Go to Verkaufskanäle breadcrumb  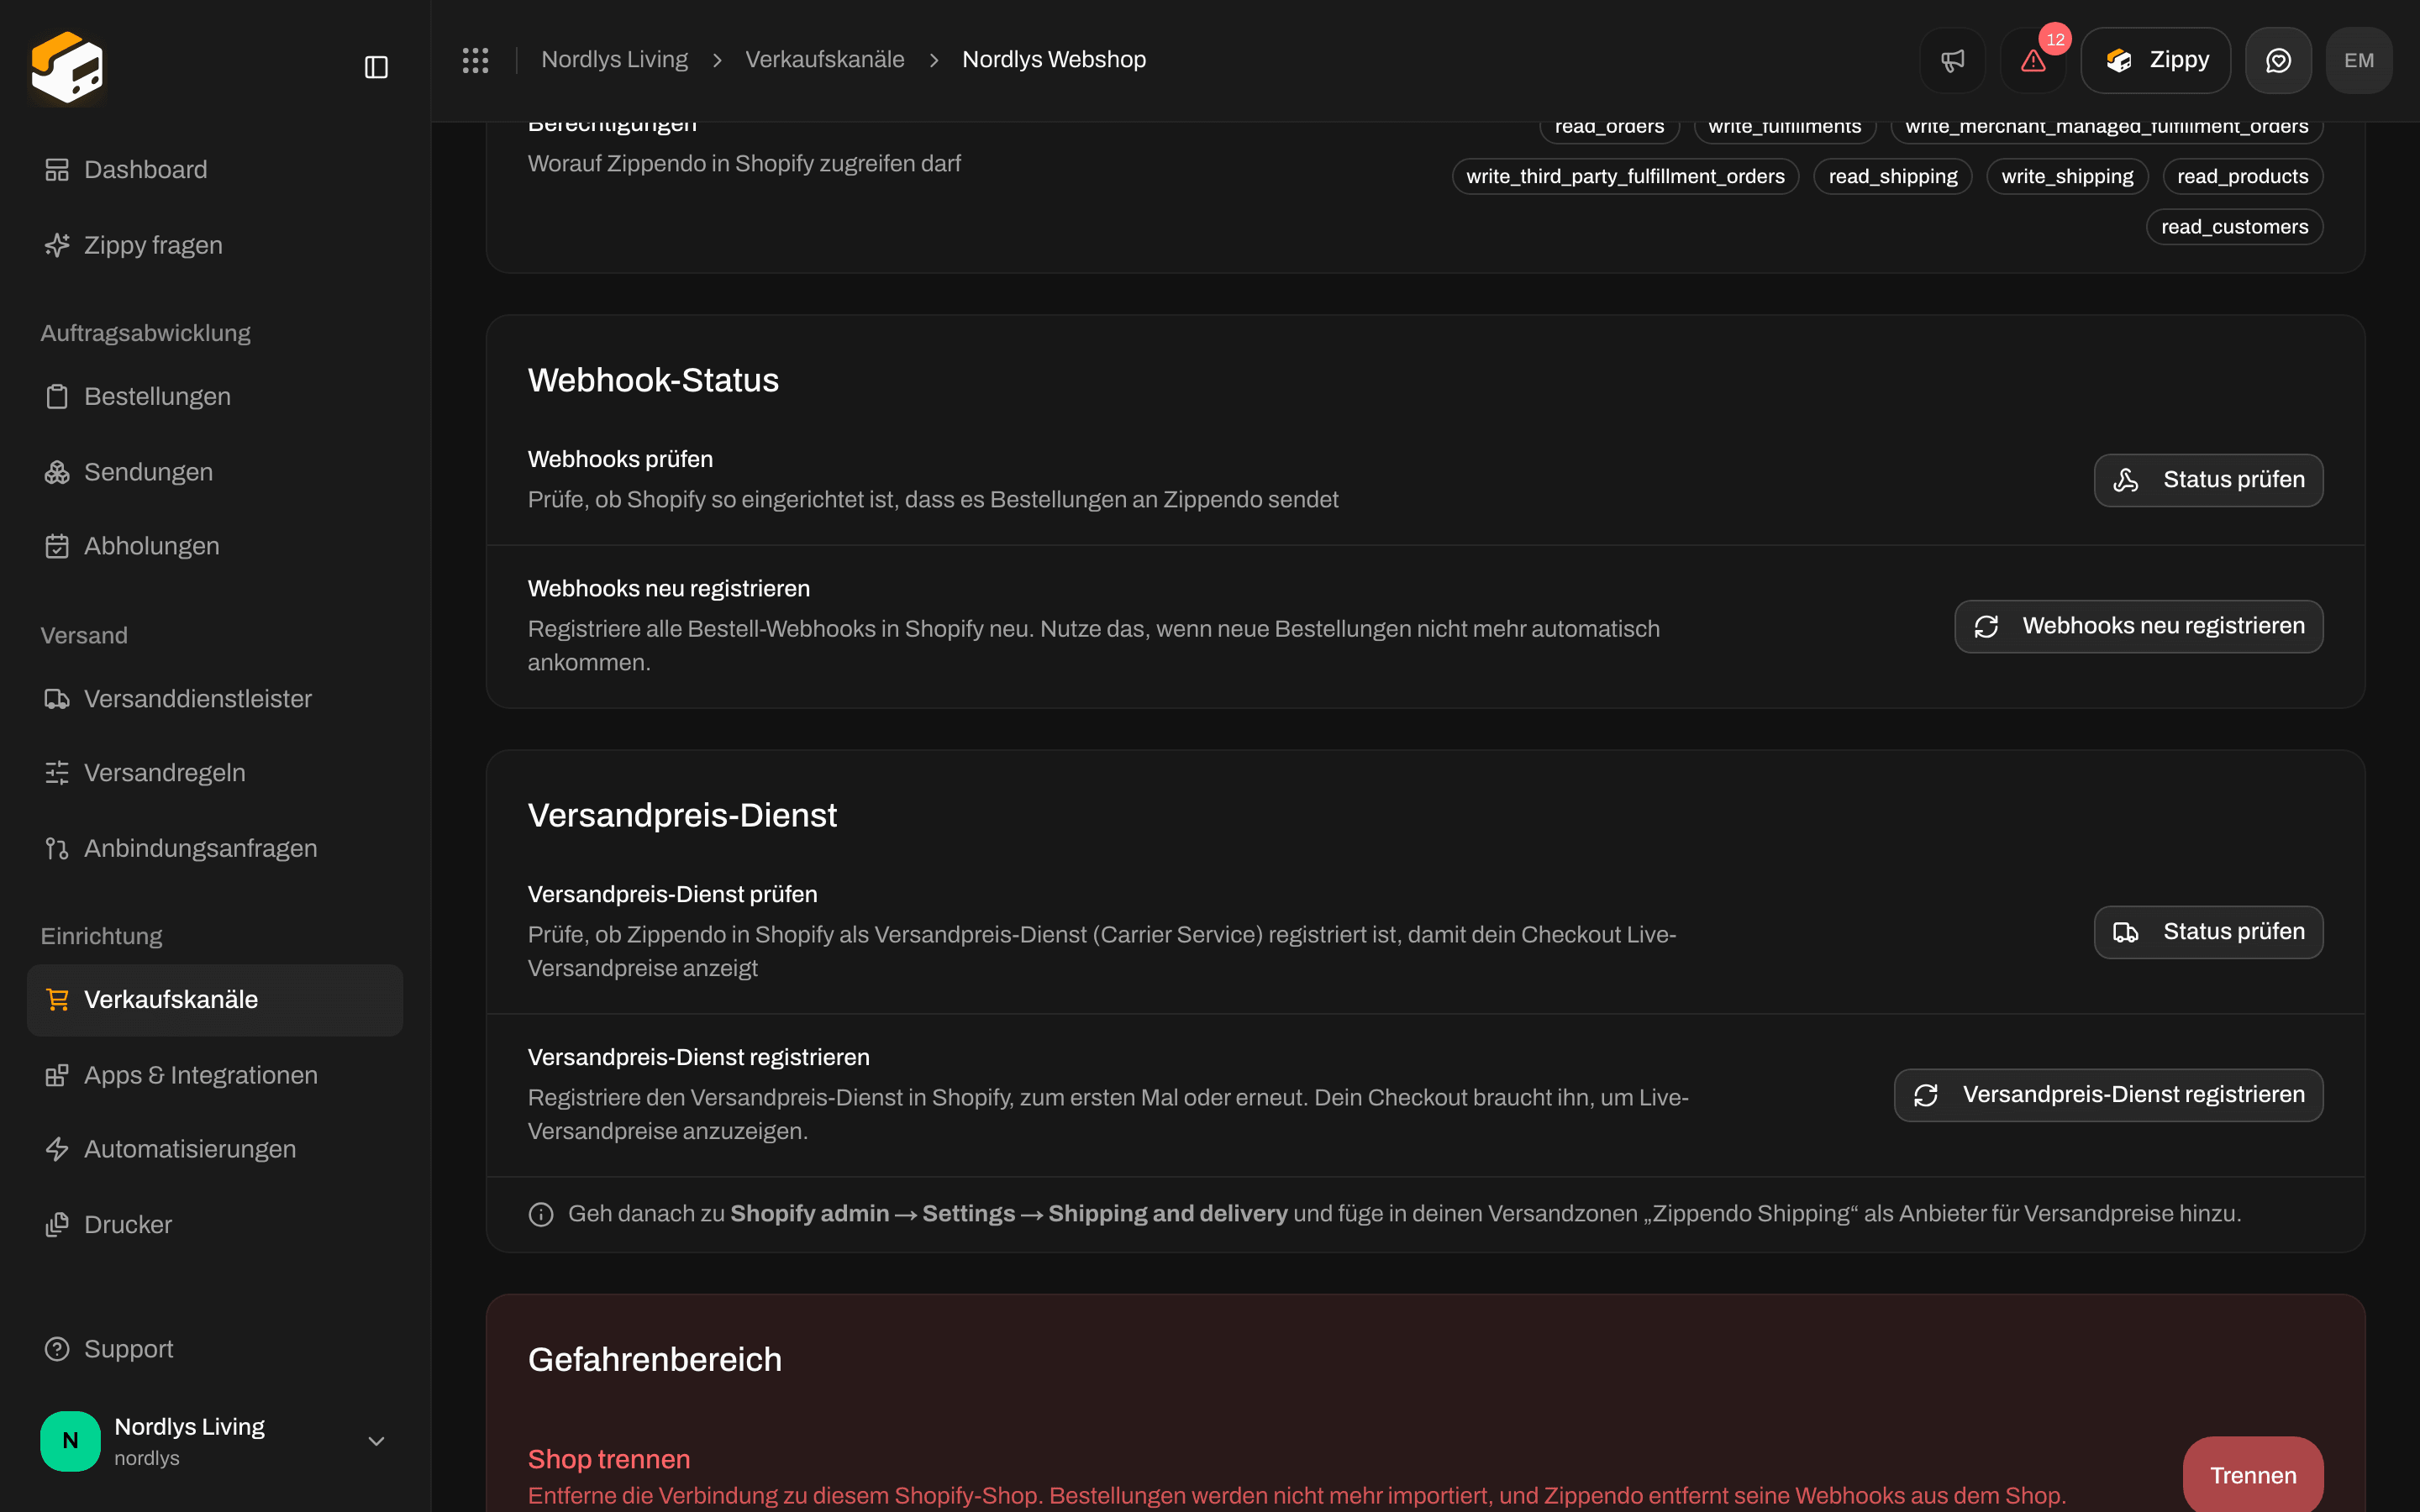pos(825,60)
